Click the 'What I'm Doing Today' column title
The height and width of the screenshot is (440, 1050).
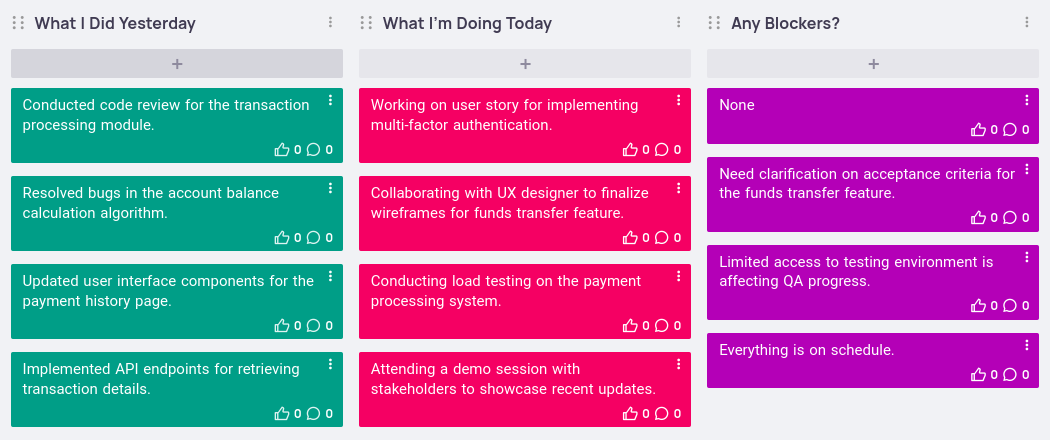click(x=467, y=23)
